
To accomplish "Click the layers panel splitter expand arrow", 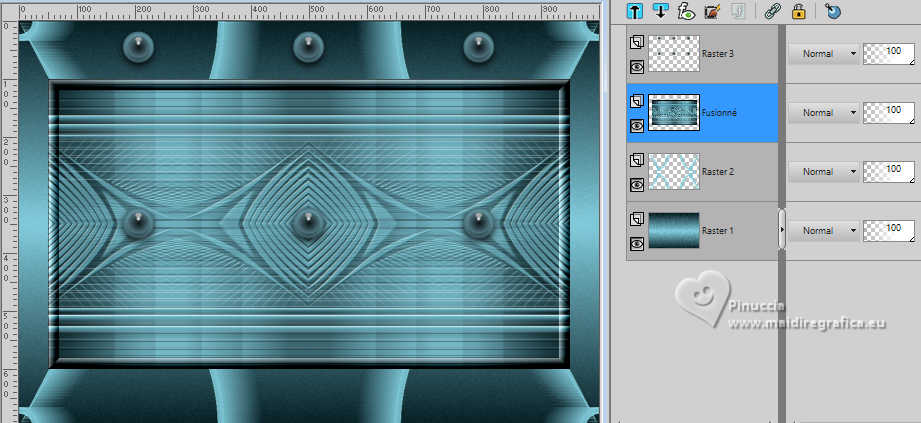I will tap(782, 229).
